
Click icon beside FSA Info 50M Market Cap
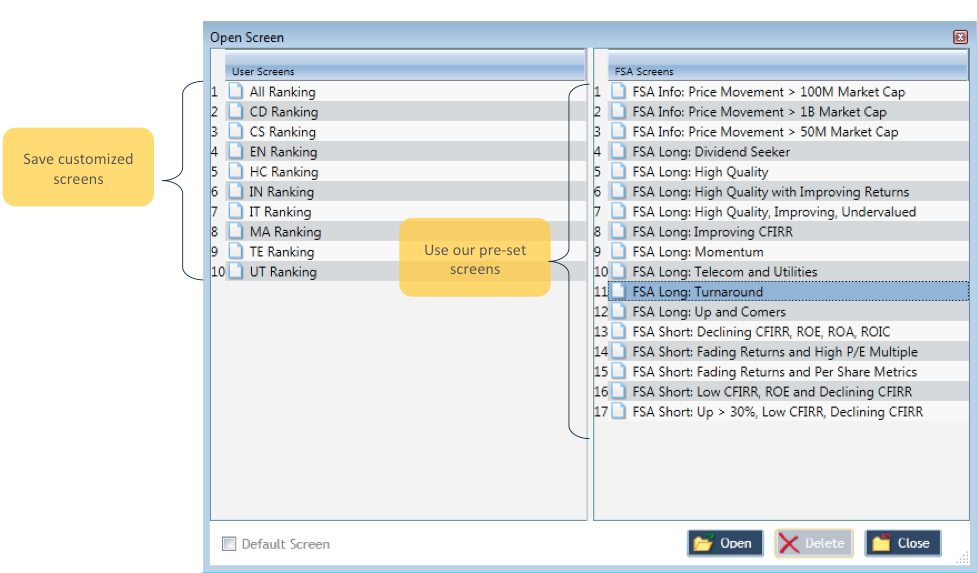[x=618, y=131]
